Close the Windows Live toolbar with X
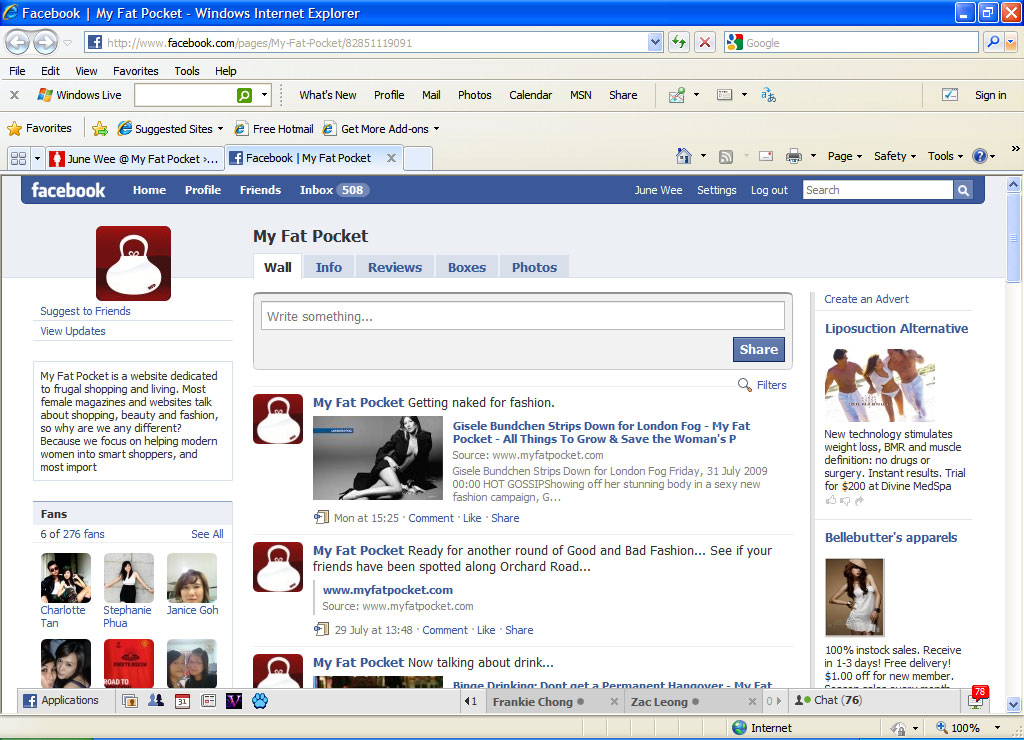Screen dimensions: 1024x740 [14, 95]
